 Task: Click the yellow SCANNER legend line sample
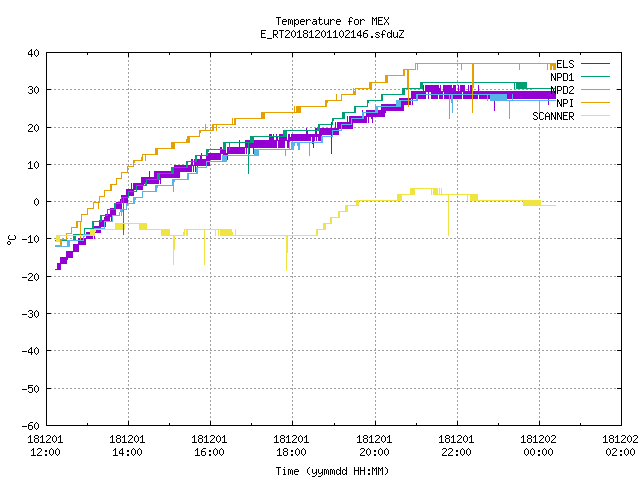(596, 116)
